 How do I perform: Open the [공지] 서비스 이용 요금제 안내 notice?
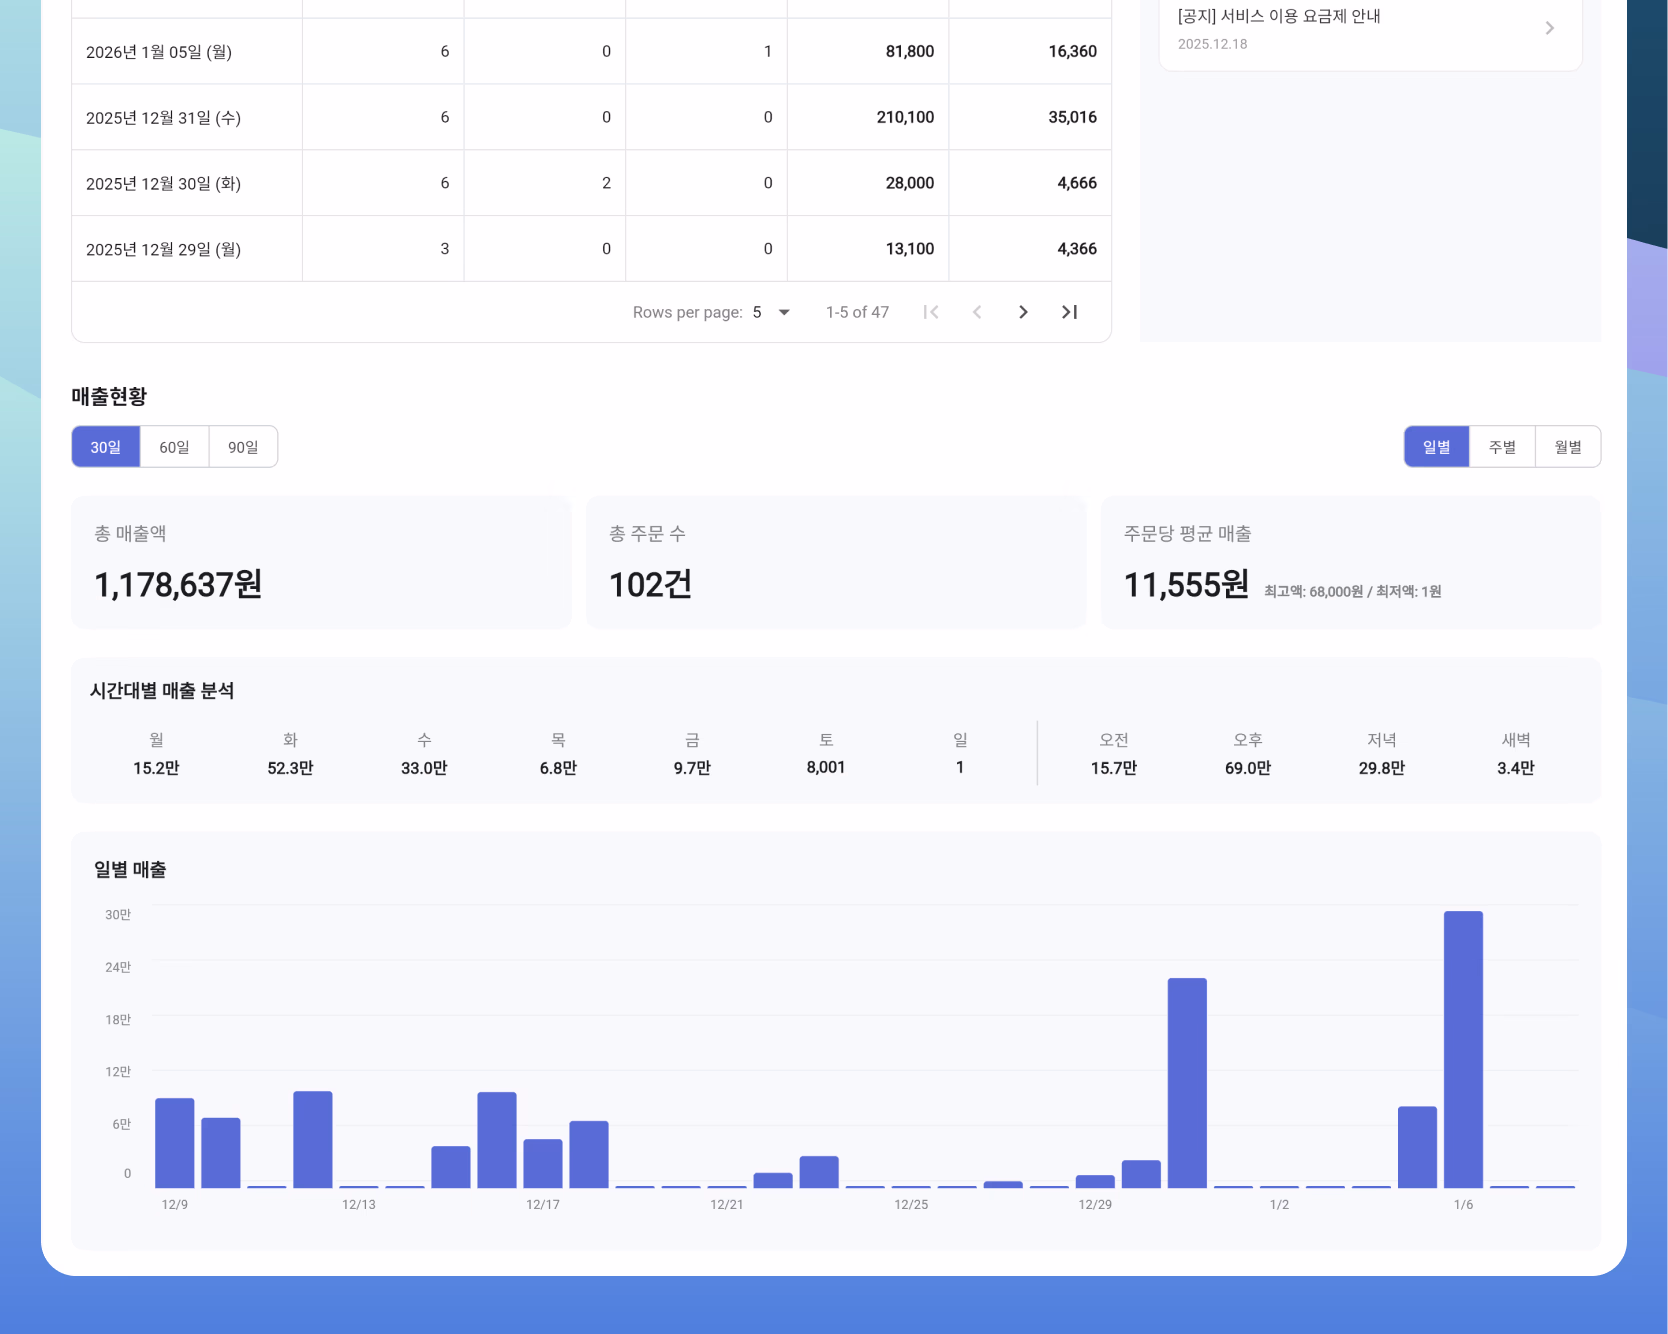click(x=1279, y=17)
